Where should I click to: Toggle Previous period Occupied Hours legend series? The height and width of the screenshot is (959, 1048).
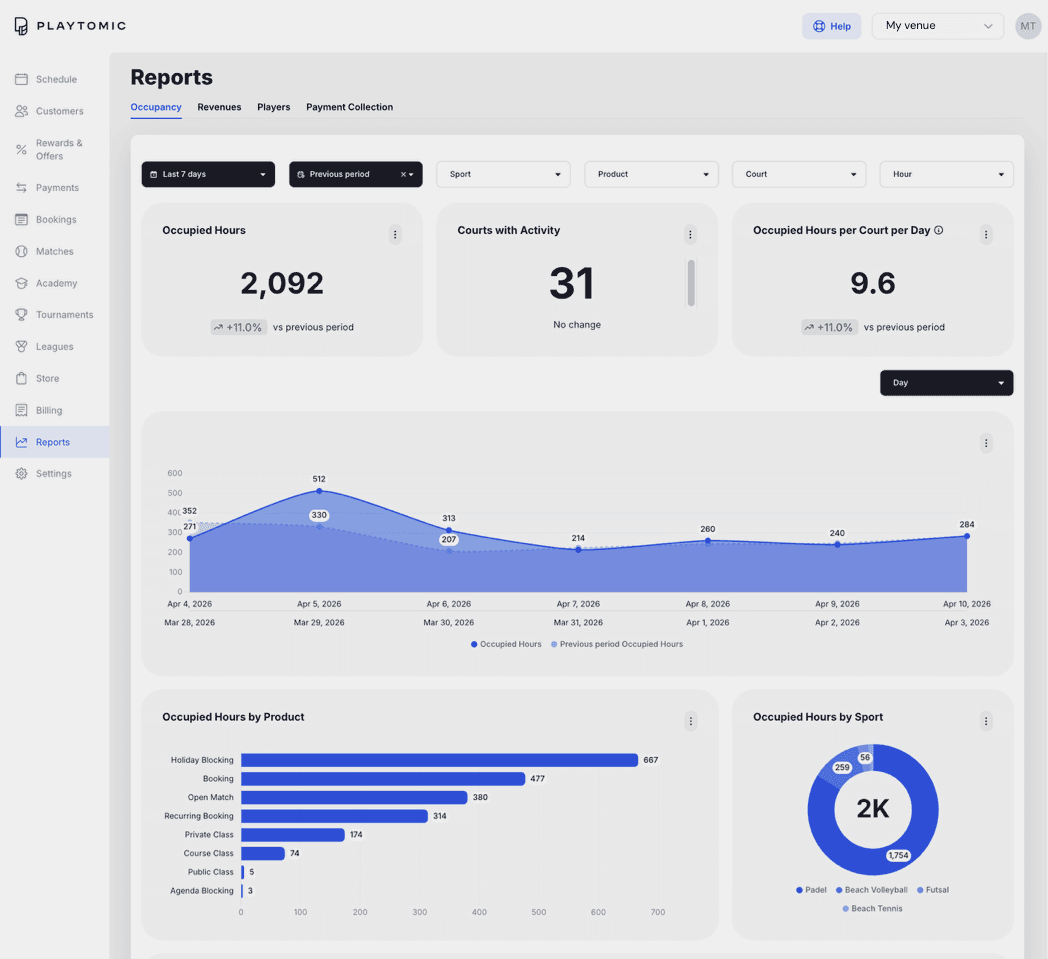[x=617, y=644]
